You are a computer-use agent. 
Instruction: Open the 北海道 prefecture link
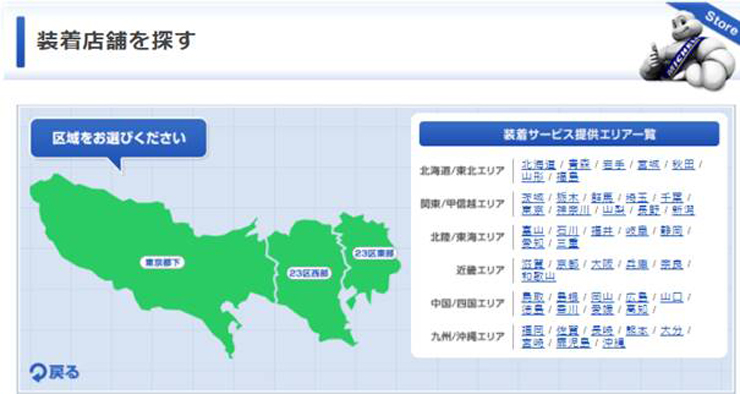[538, 164]
